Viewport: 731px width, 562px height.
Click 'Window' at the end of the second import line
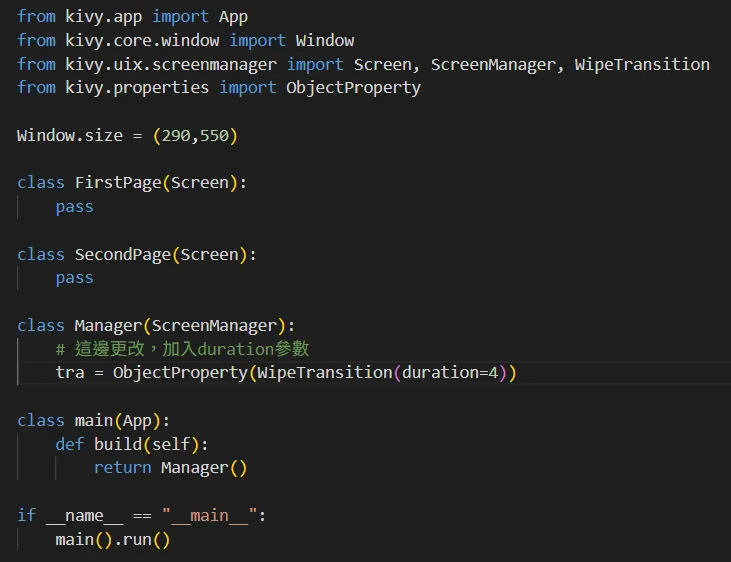pyautogui.click(x=325, y=41)
